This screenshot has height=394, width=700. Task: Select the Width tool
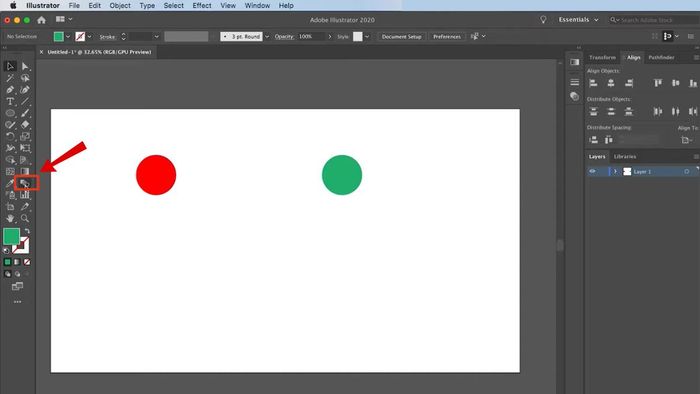tap(10, 148)
